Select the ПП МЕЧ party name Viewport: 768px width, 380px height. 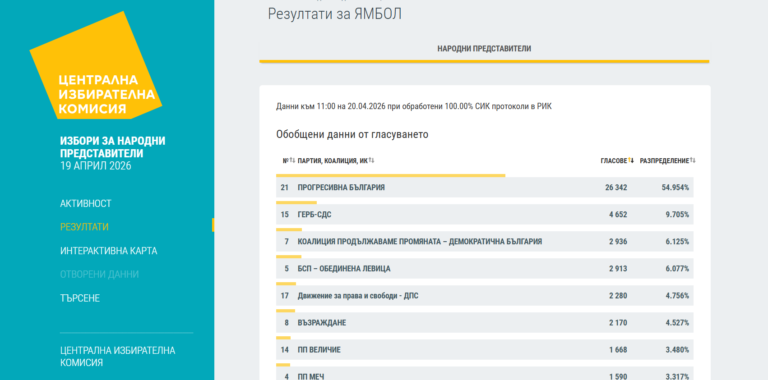coord(311,376)
